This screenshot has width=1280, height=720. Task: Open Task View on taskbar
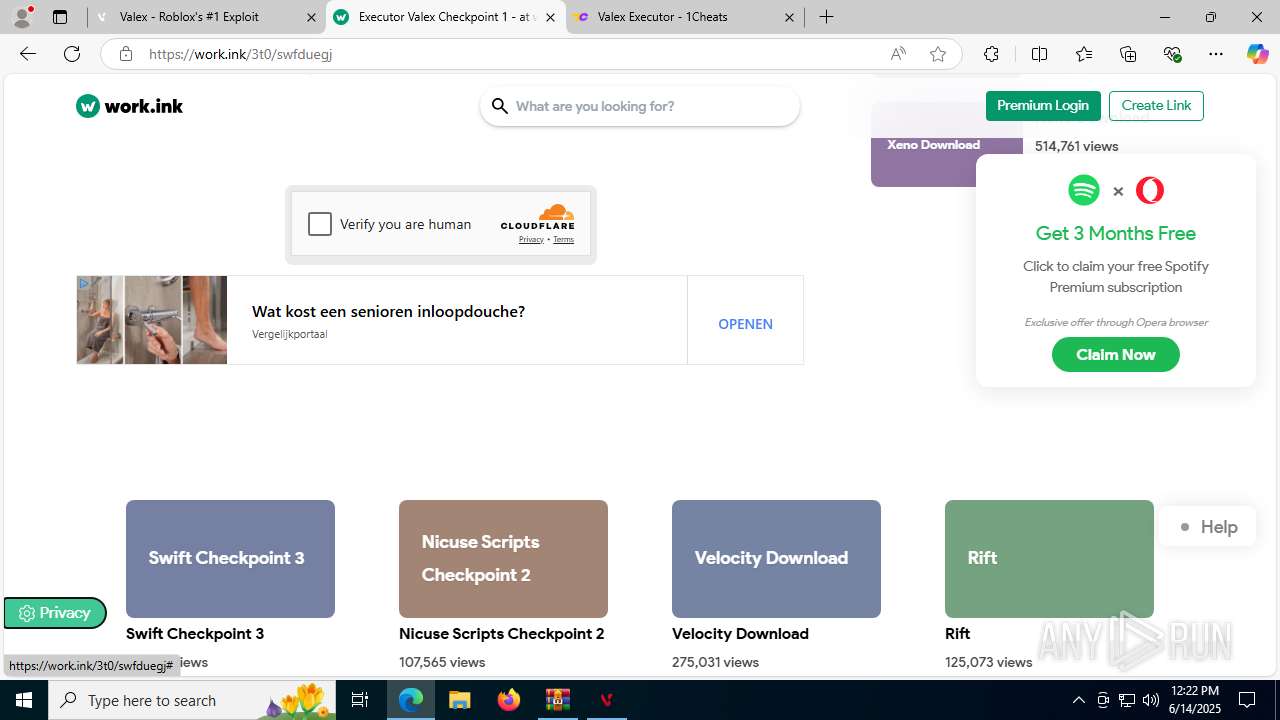pyautogui.click(x=360, y=700)
